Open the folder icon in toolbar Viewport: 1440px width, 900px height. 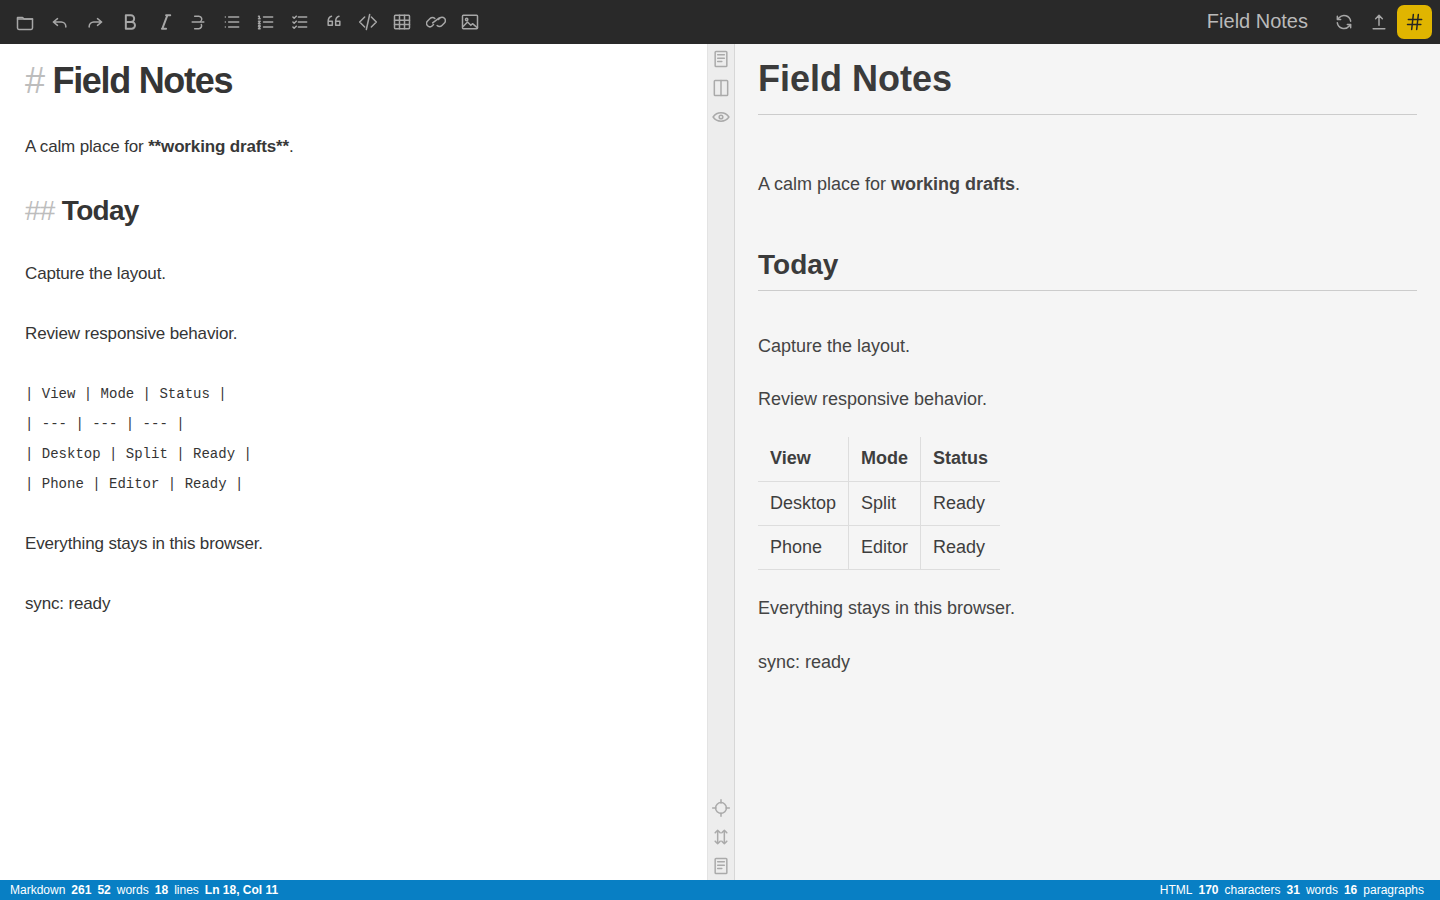(25, 22)
